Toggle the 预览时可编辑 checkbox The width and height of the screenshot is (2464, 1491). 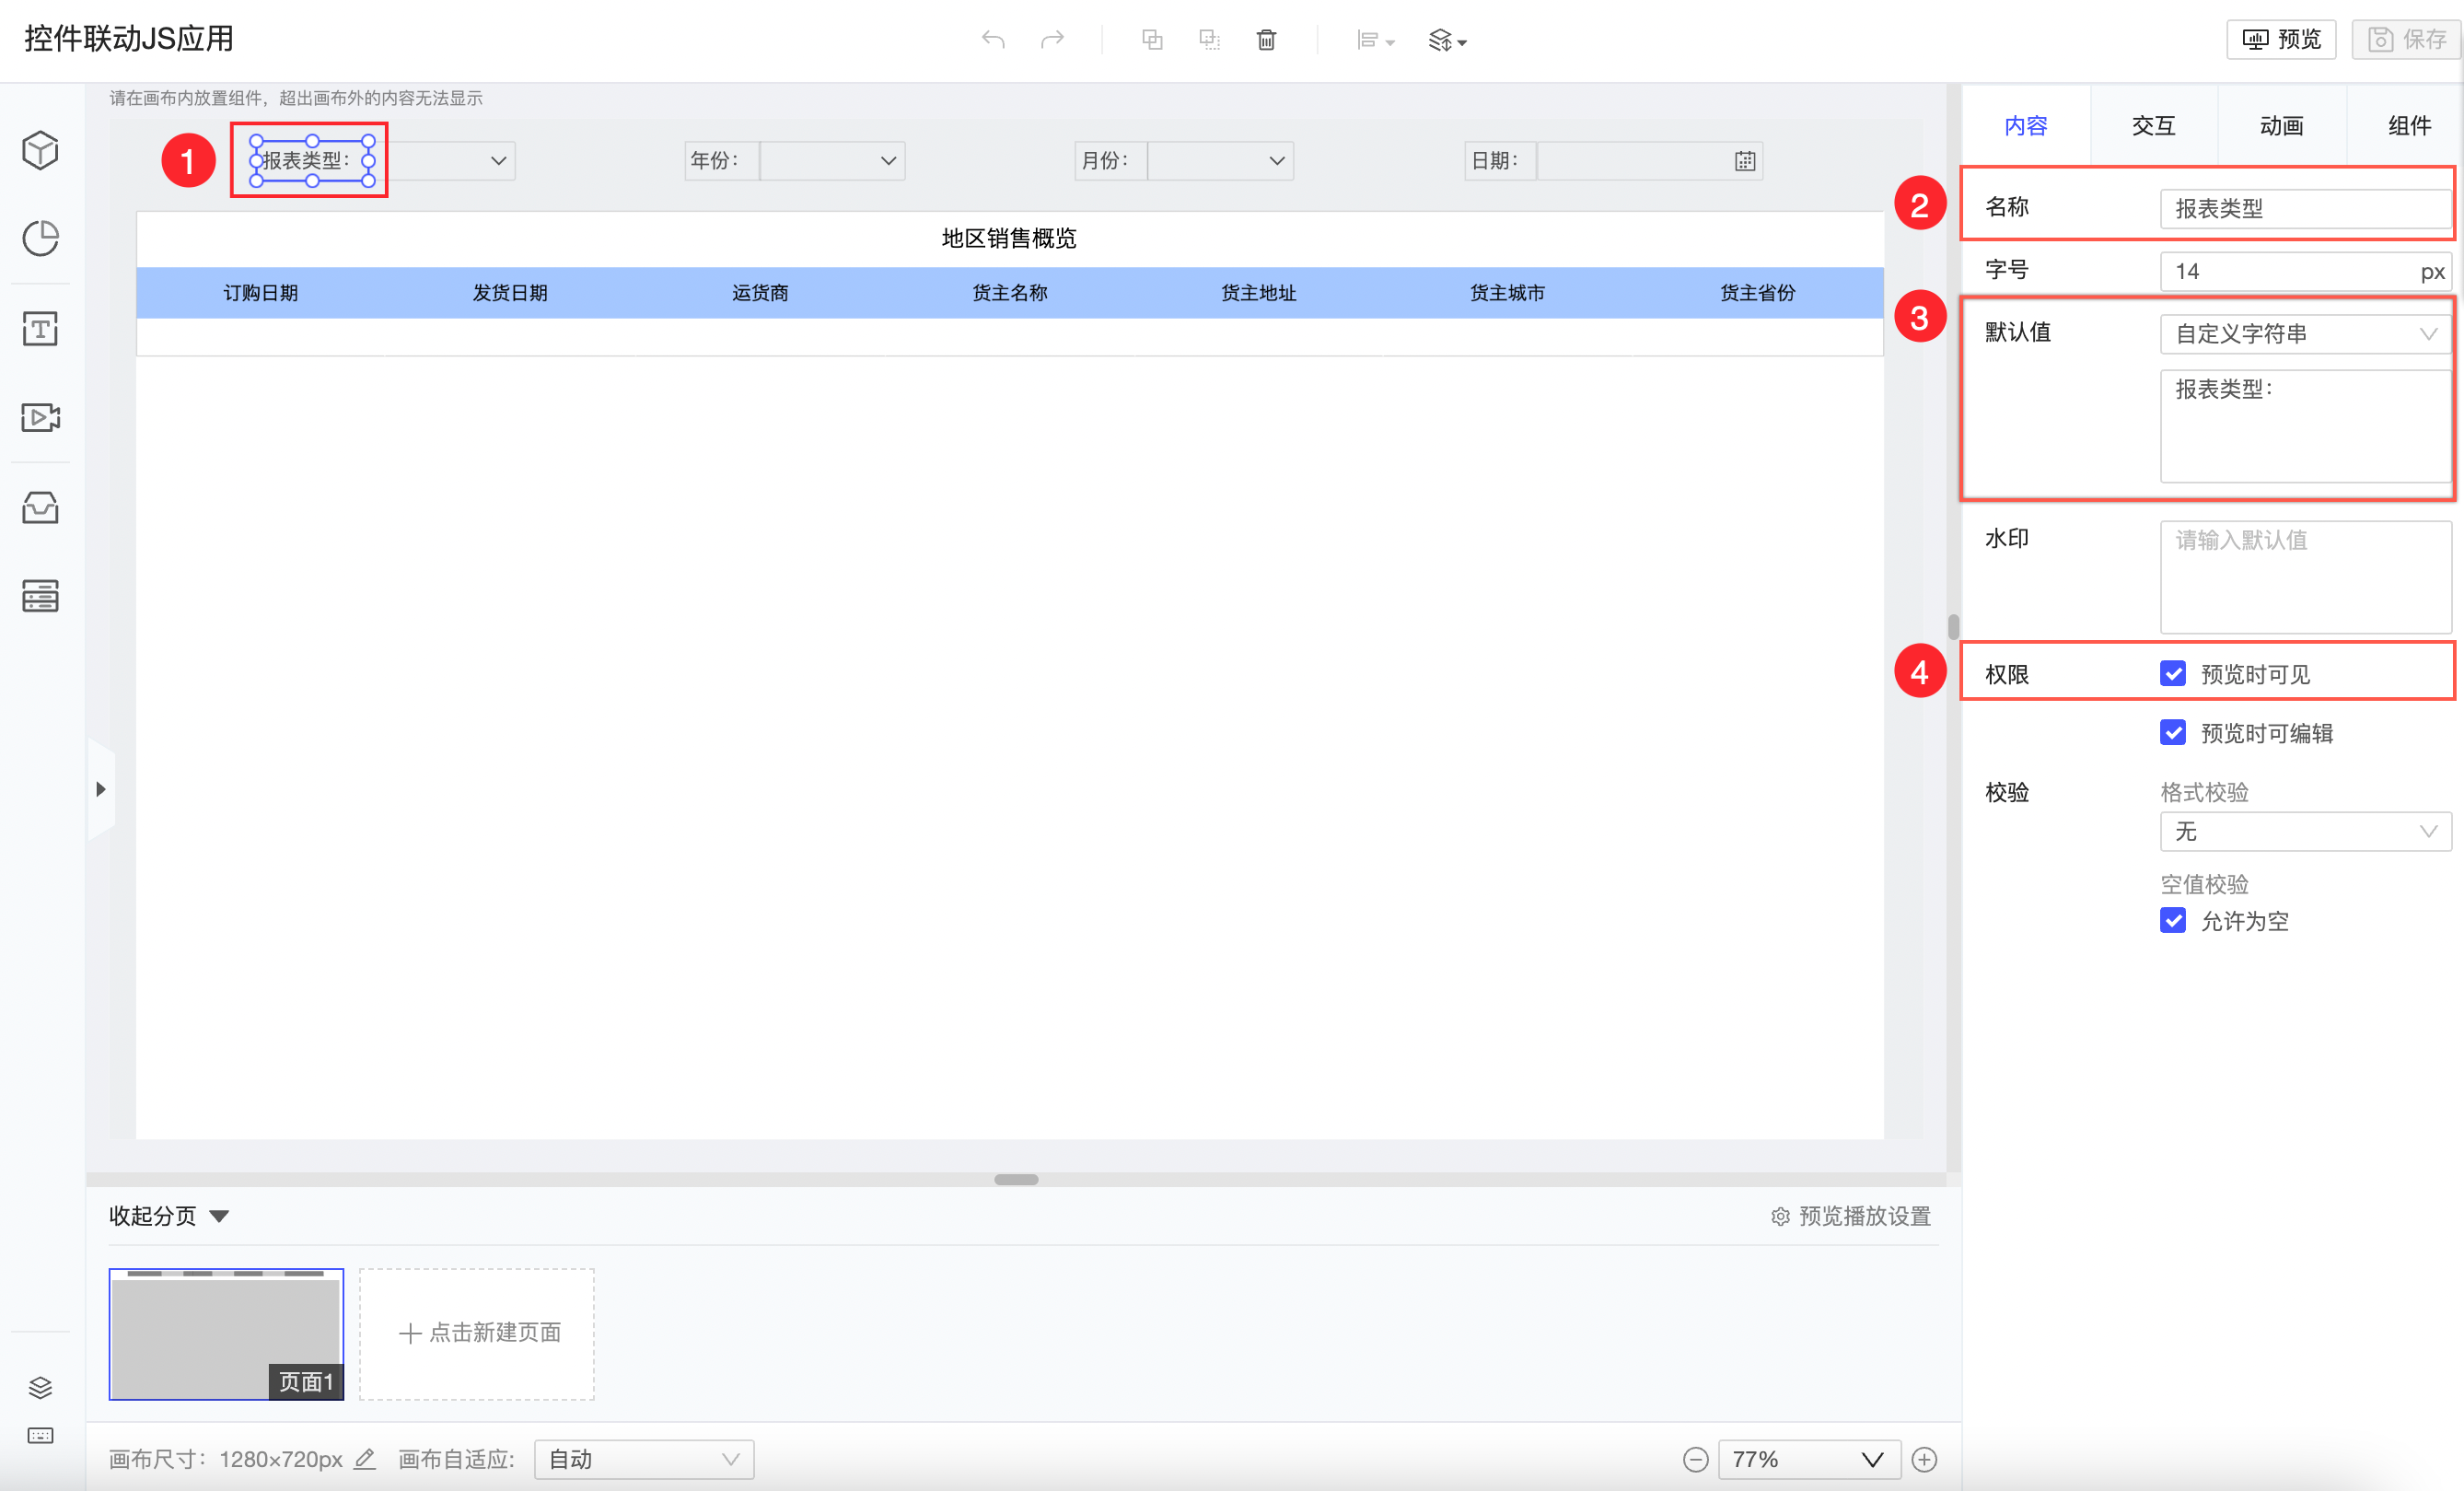coord(2172,733)
